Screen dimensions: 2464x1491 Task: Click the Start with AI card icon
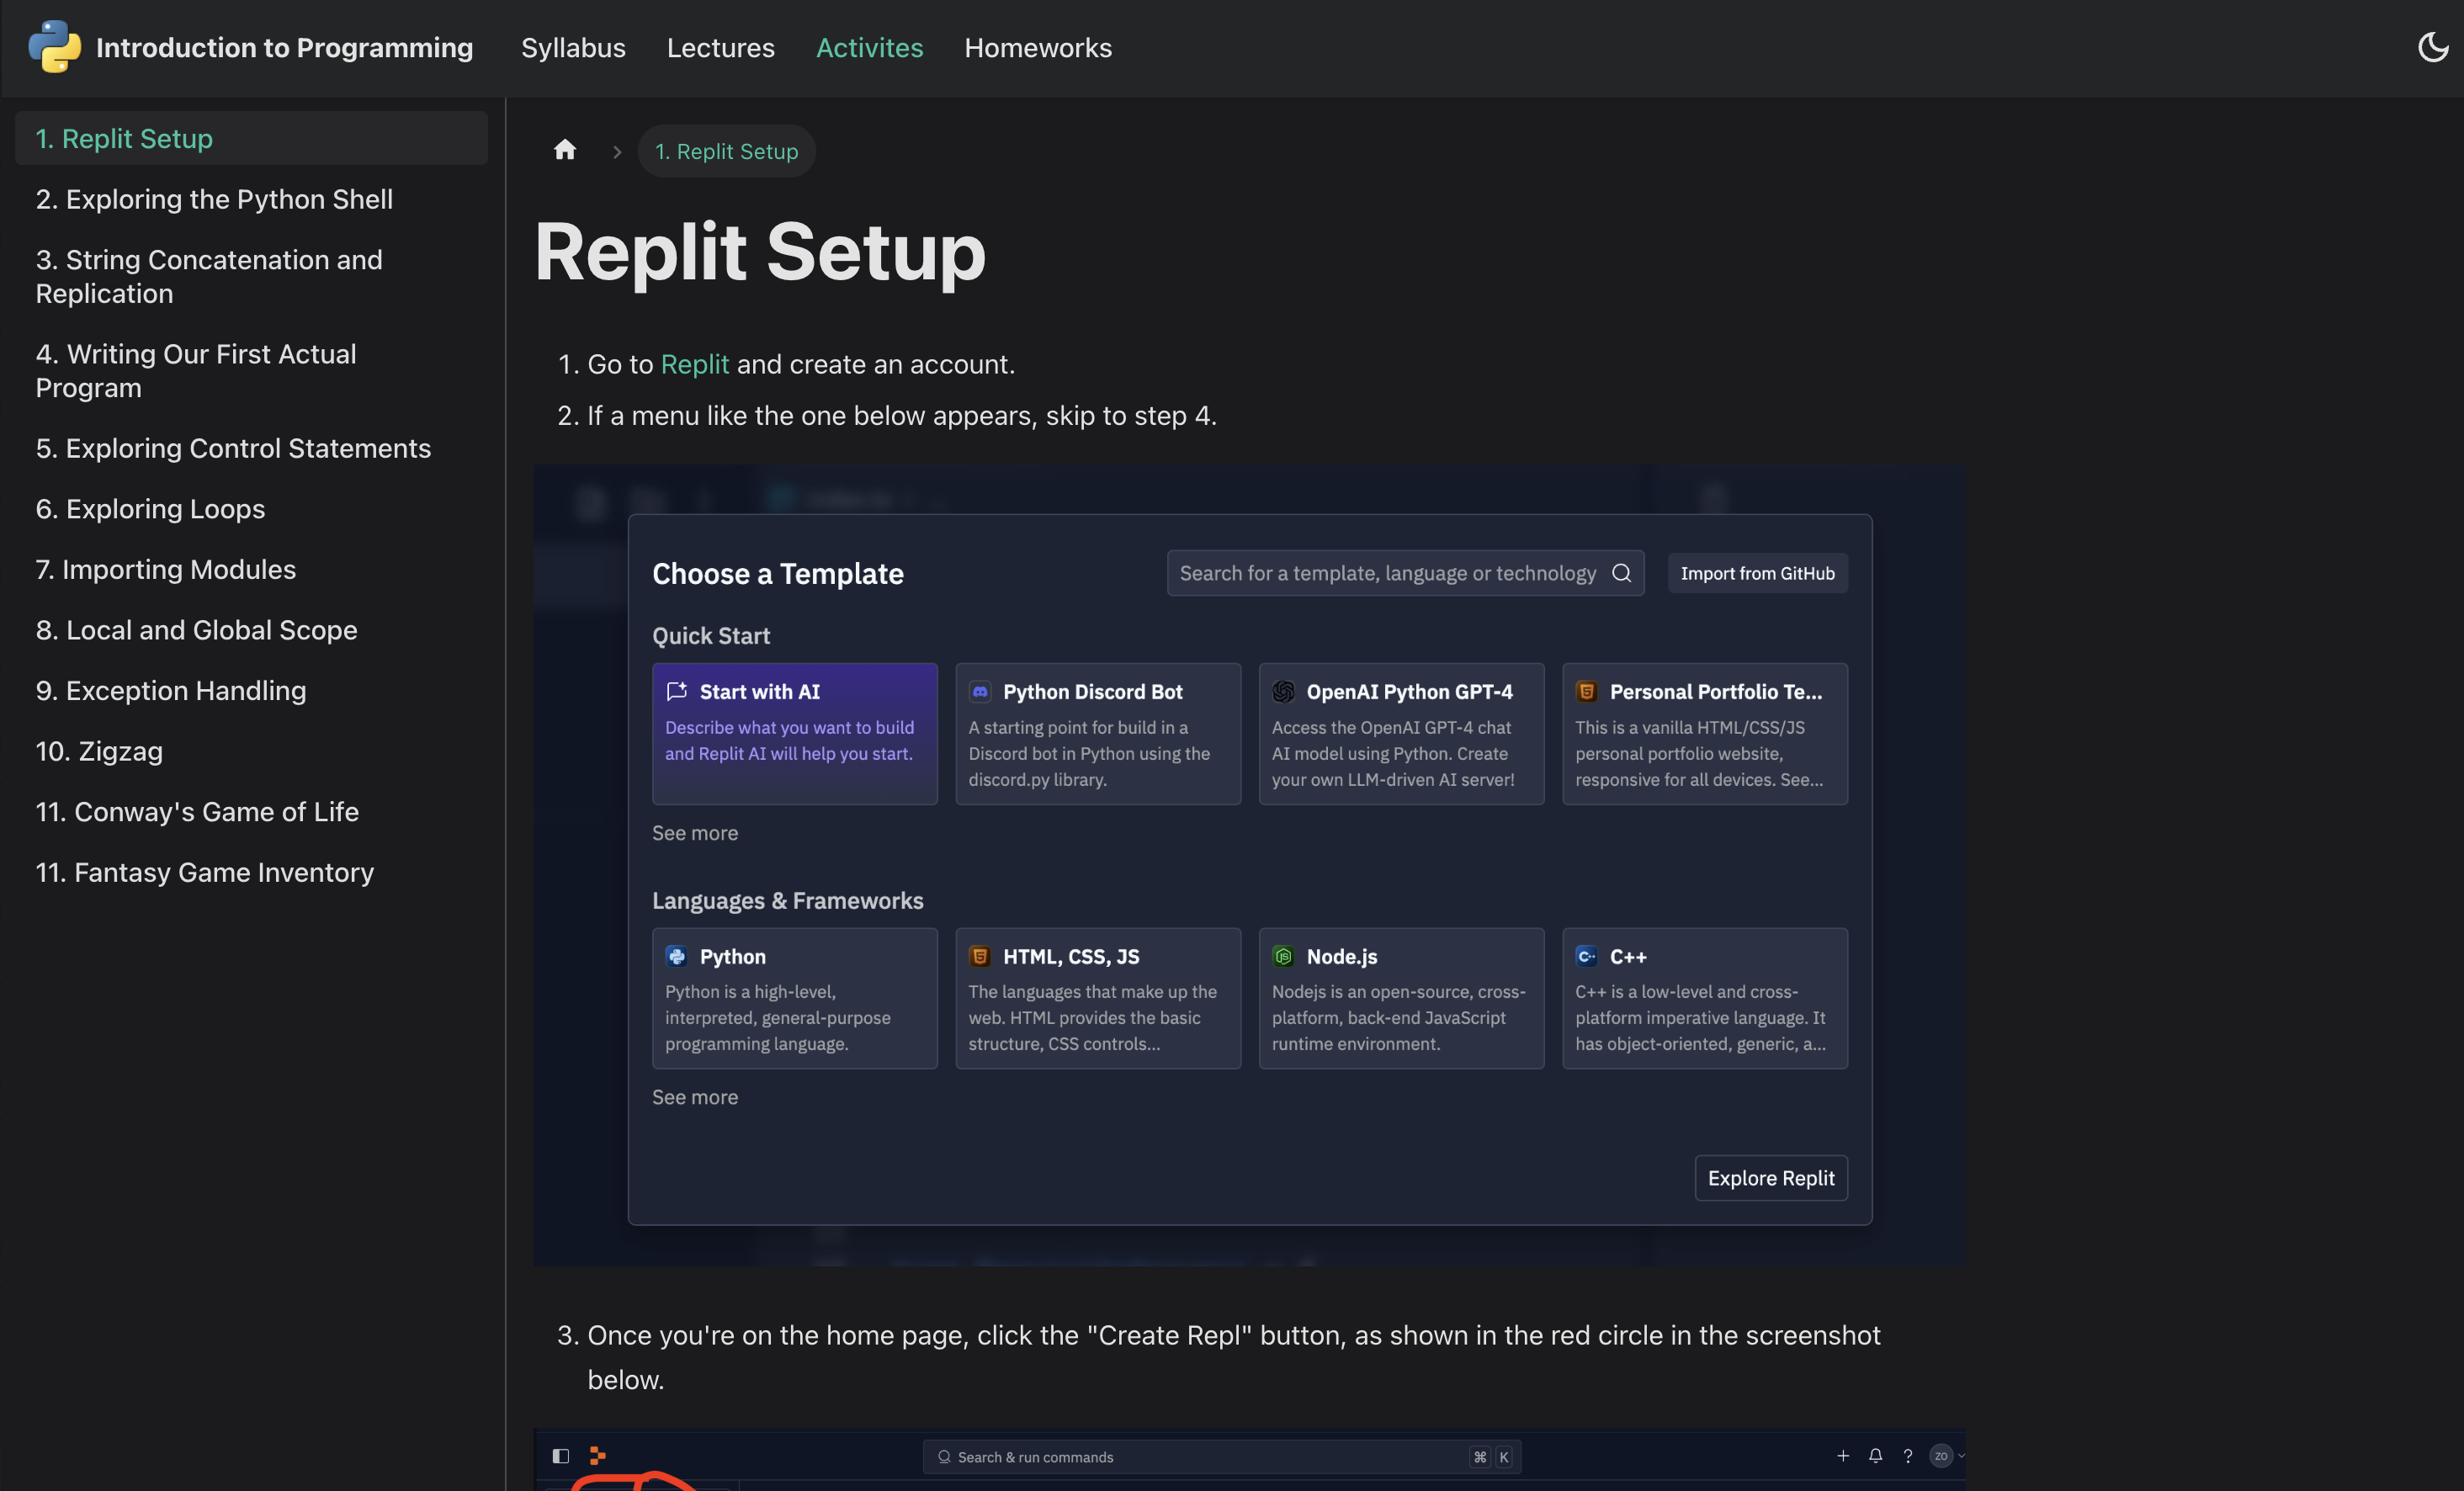coord(677,691)
